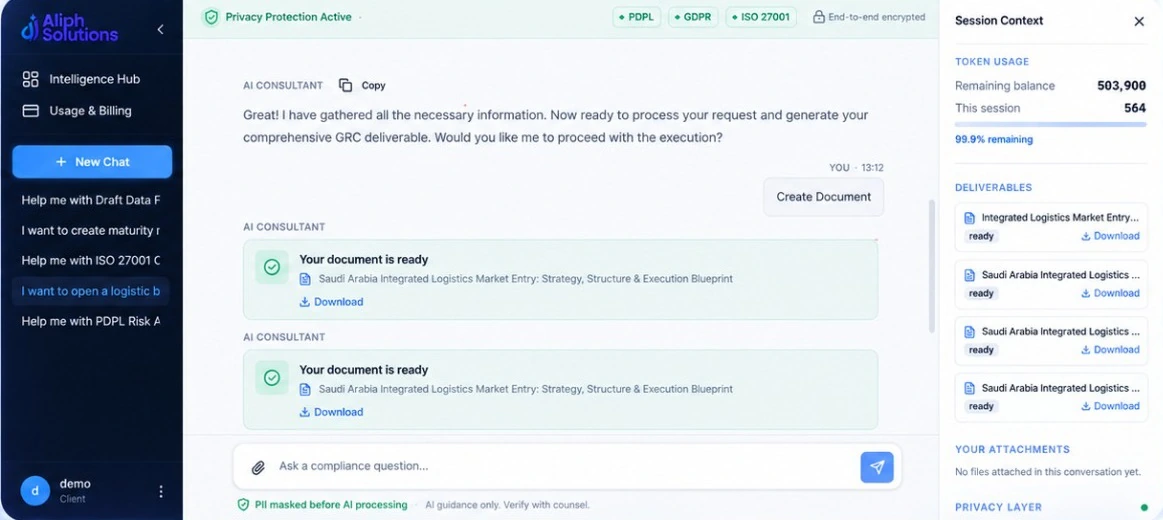The width and height of the screenshot is (1163, 520).
Task: Click the 'Privacy Protection Active' label
Action: coord(289,17)
